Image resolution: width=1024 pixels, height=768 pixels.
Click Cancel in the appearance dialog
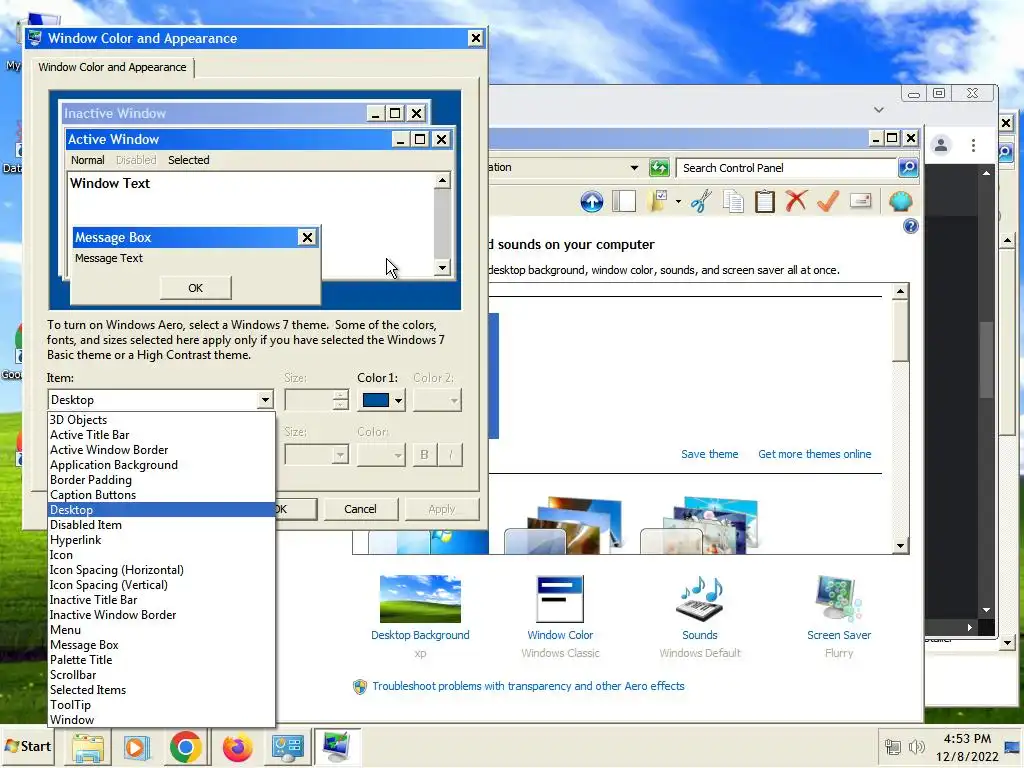(x=360, y=509)
